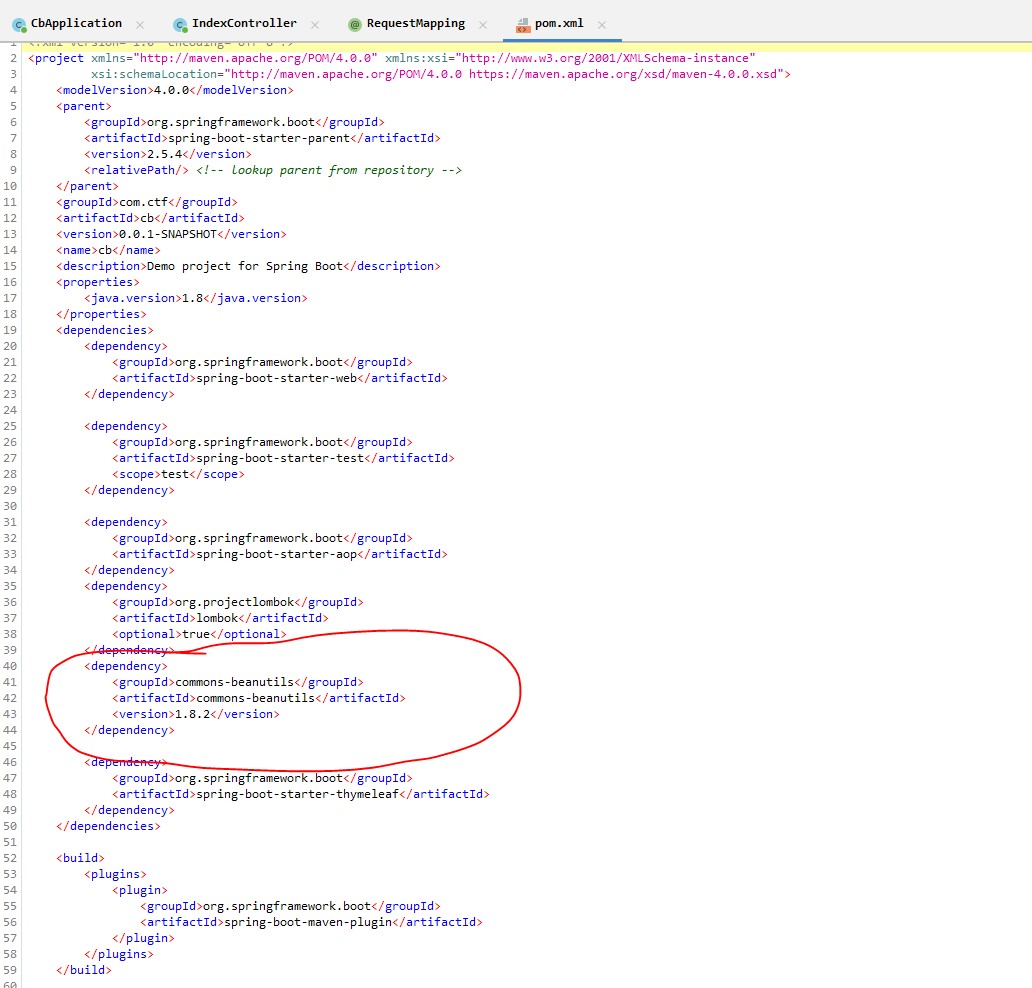Click commons-beanutils artifactId on line 42
Screen dimensions: 1032x988
coord(255,698)
